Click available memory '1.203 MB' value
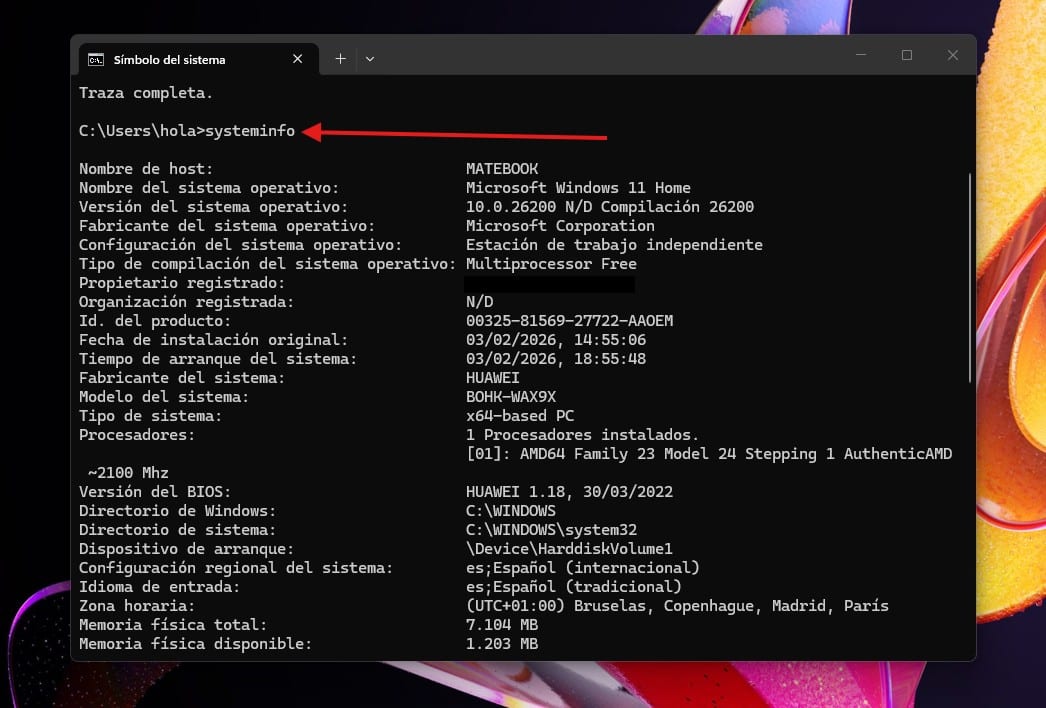The width and height of the screenshot is (1046, 708). tap(502, 644)
